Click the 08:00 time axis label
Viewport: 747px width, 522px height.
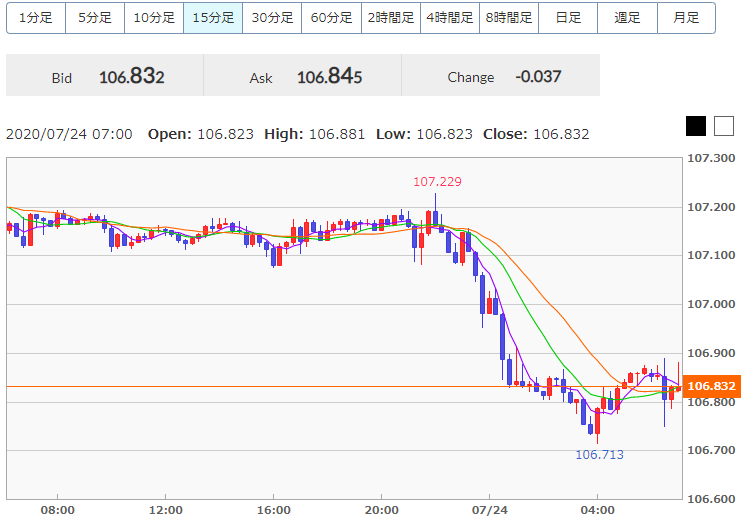tap(57, 511)
